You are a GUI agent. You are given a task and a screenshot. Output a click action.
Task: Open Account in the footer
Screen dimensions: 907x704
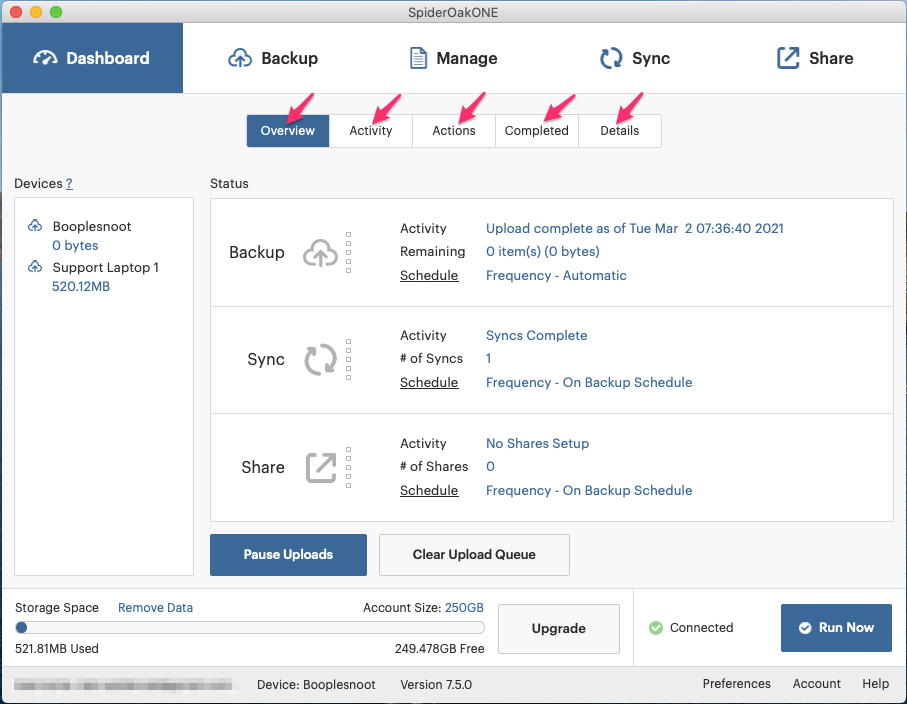(x=816, y=684)
